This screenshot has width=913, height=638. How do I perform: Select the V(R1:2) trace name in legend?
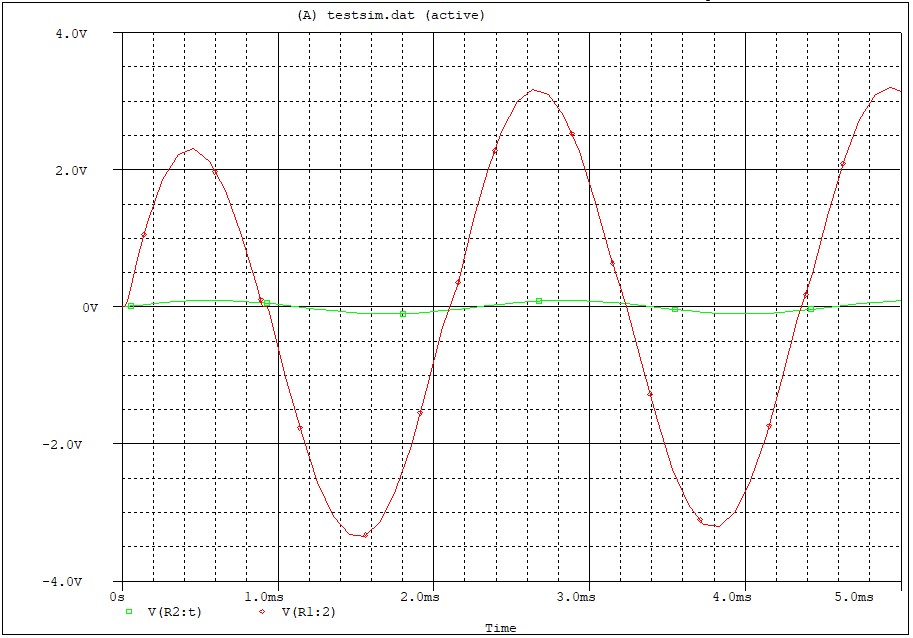308,612
